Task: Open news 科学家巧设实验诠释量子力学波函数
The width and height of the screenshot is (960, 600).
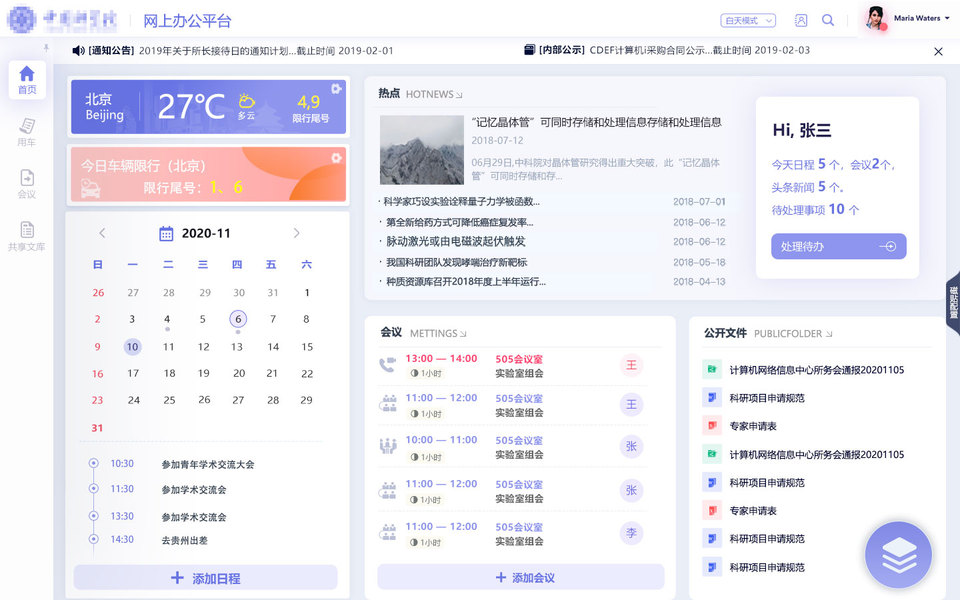Action: 461,201
